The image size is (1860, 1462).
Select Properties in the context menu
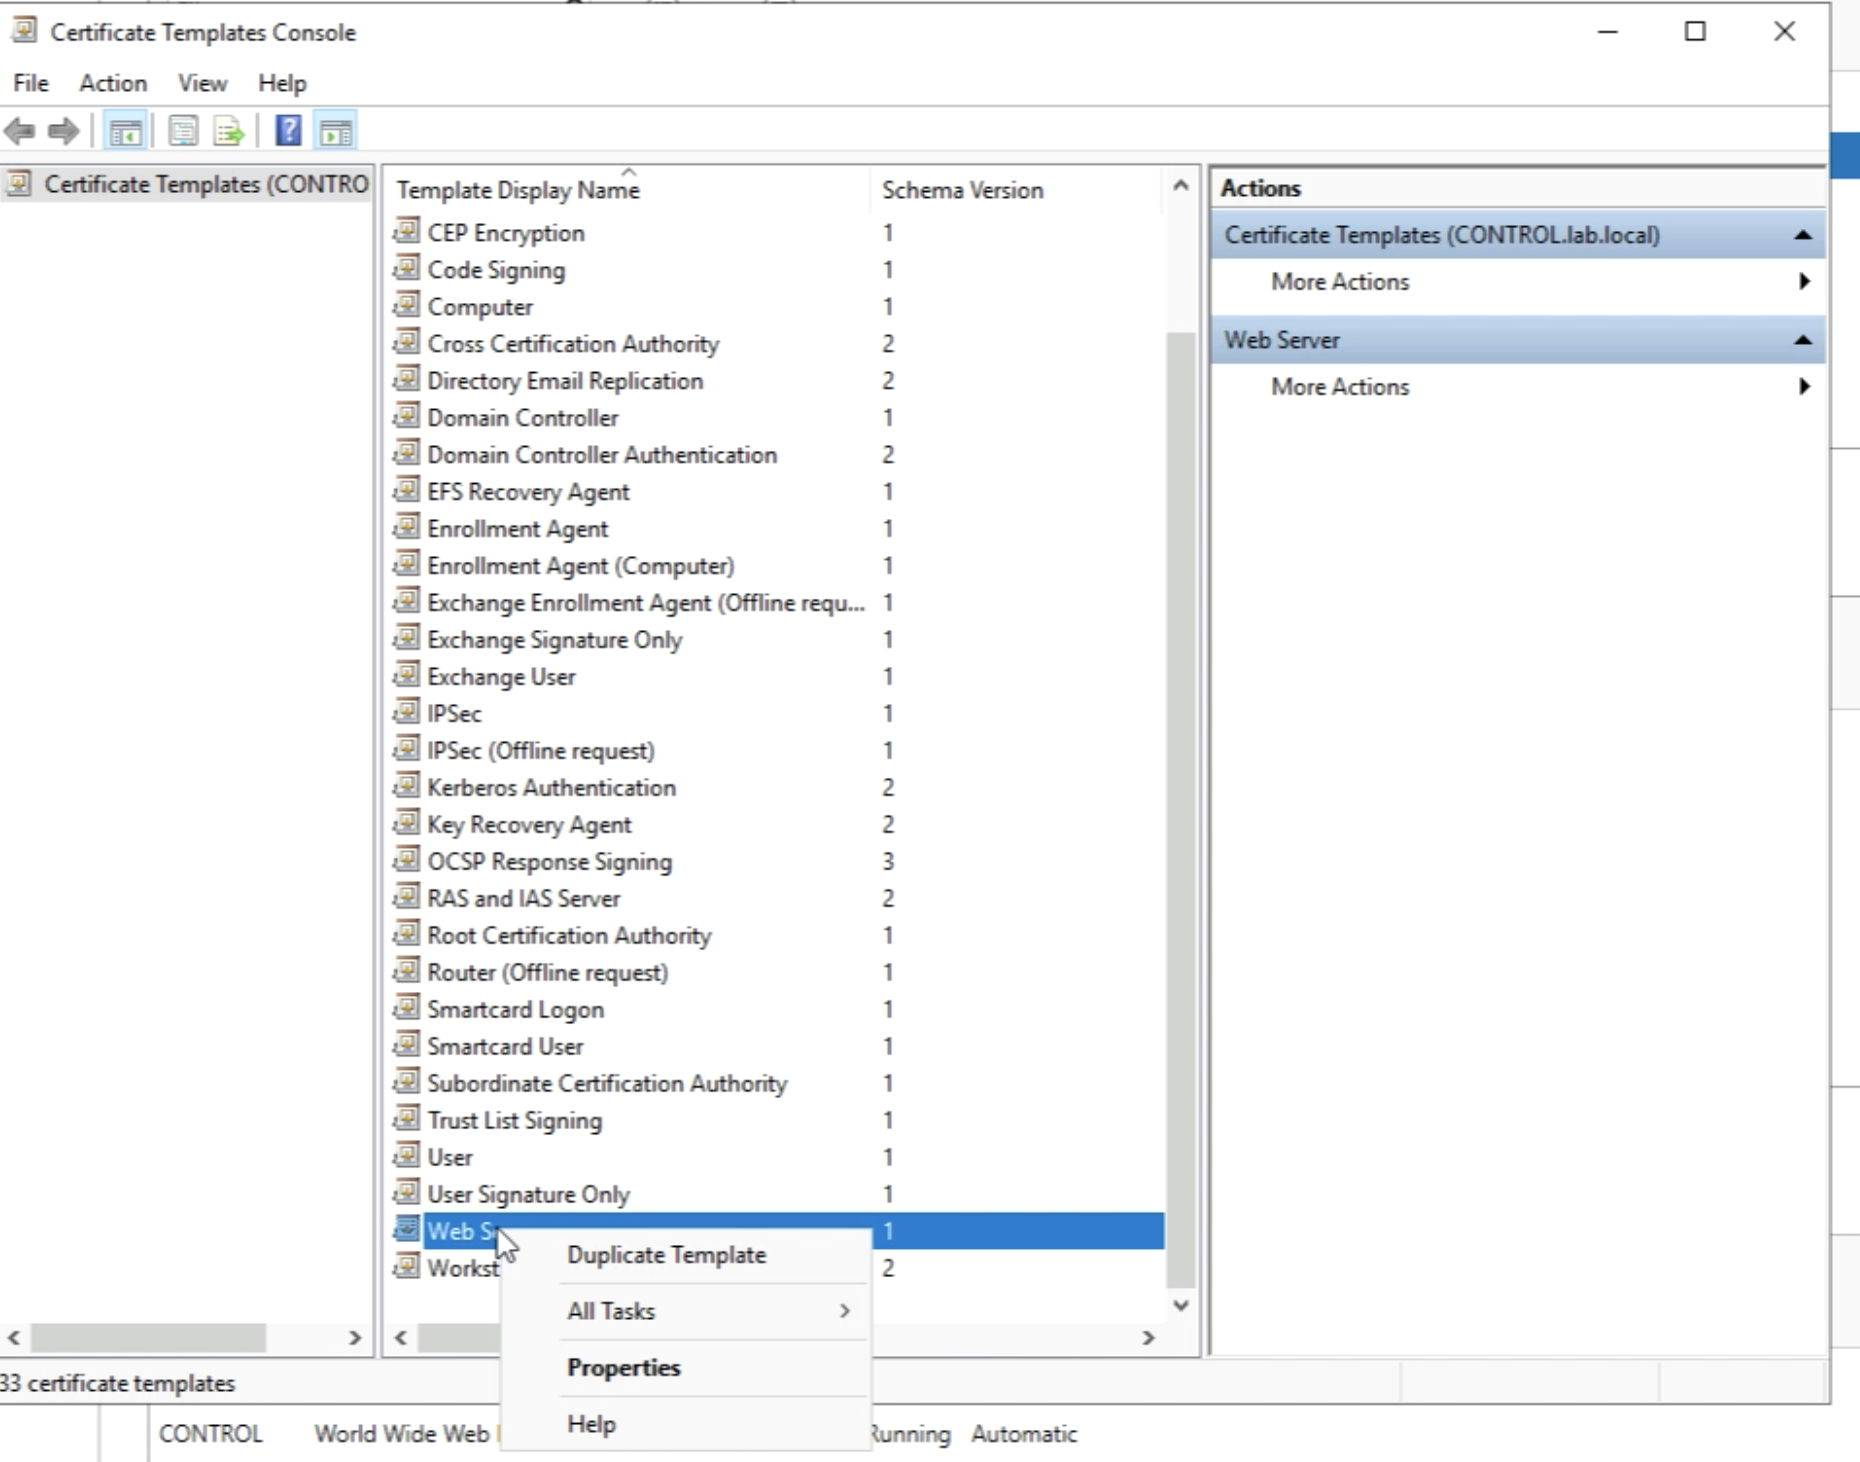tap(623, 1367)
